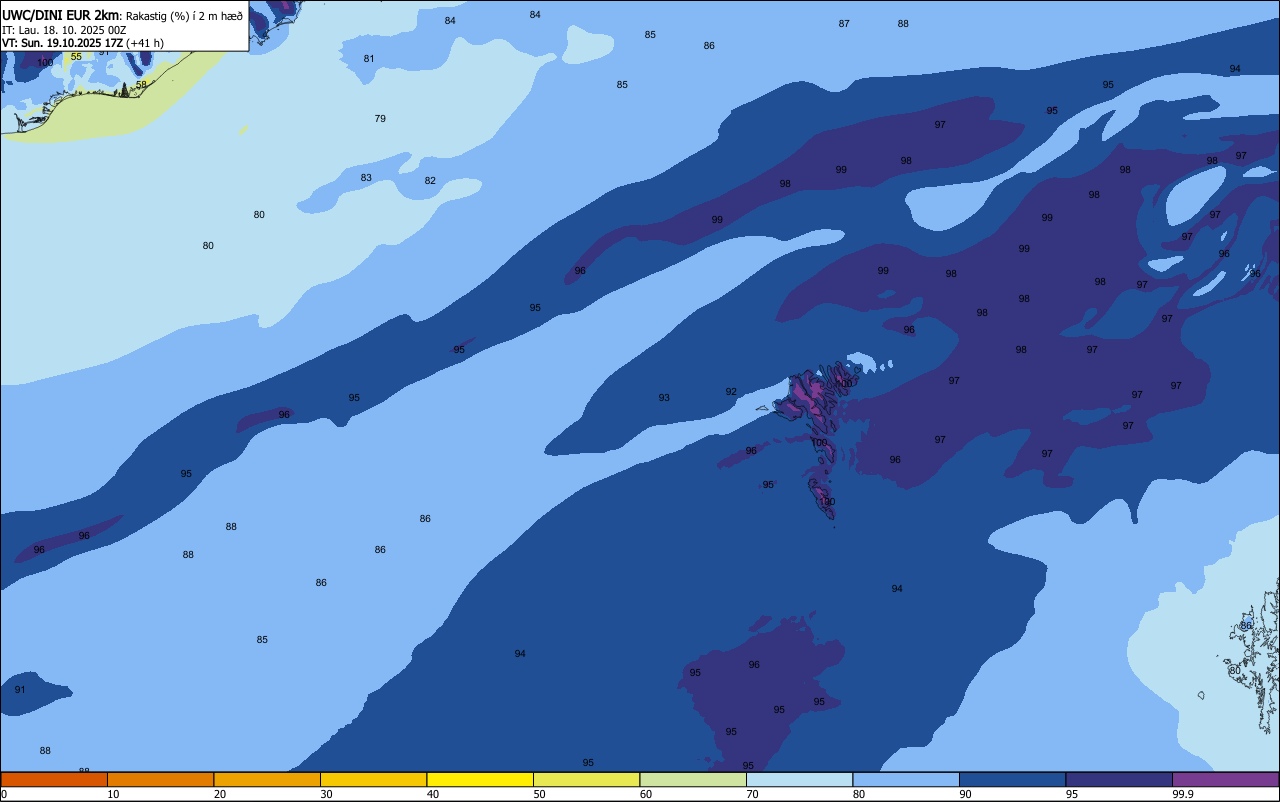Click the dark orange 0–10 legend swatch

[x=54, y=779]
